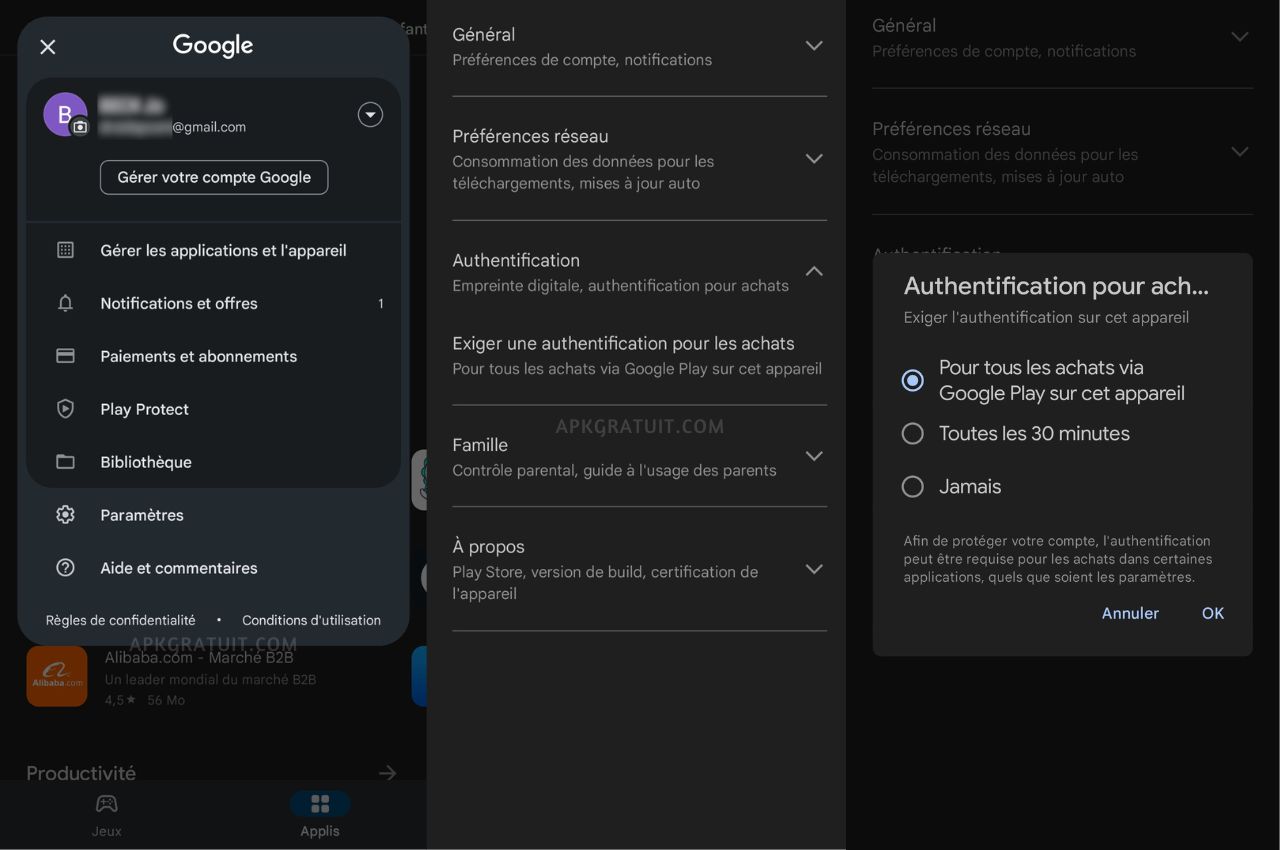Click Notifications et offres count badge 1
Viewport: 1280px width, 850px height.
click(381, 303)
